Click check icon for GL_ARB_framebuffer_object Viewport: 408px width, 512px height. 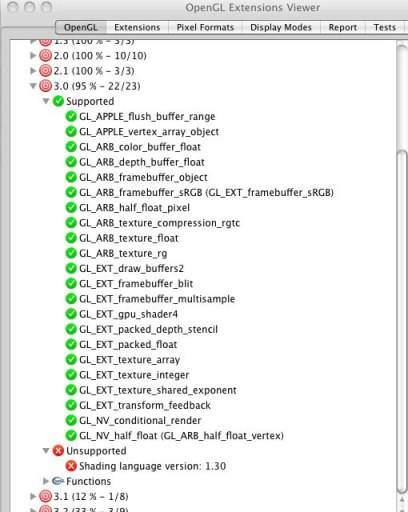click(x=71, y=177)
